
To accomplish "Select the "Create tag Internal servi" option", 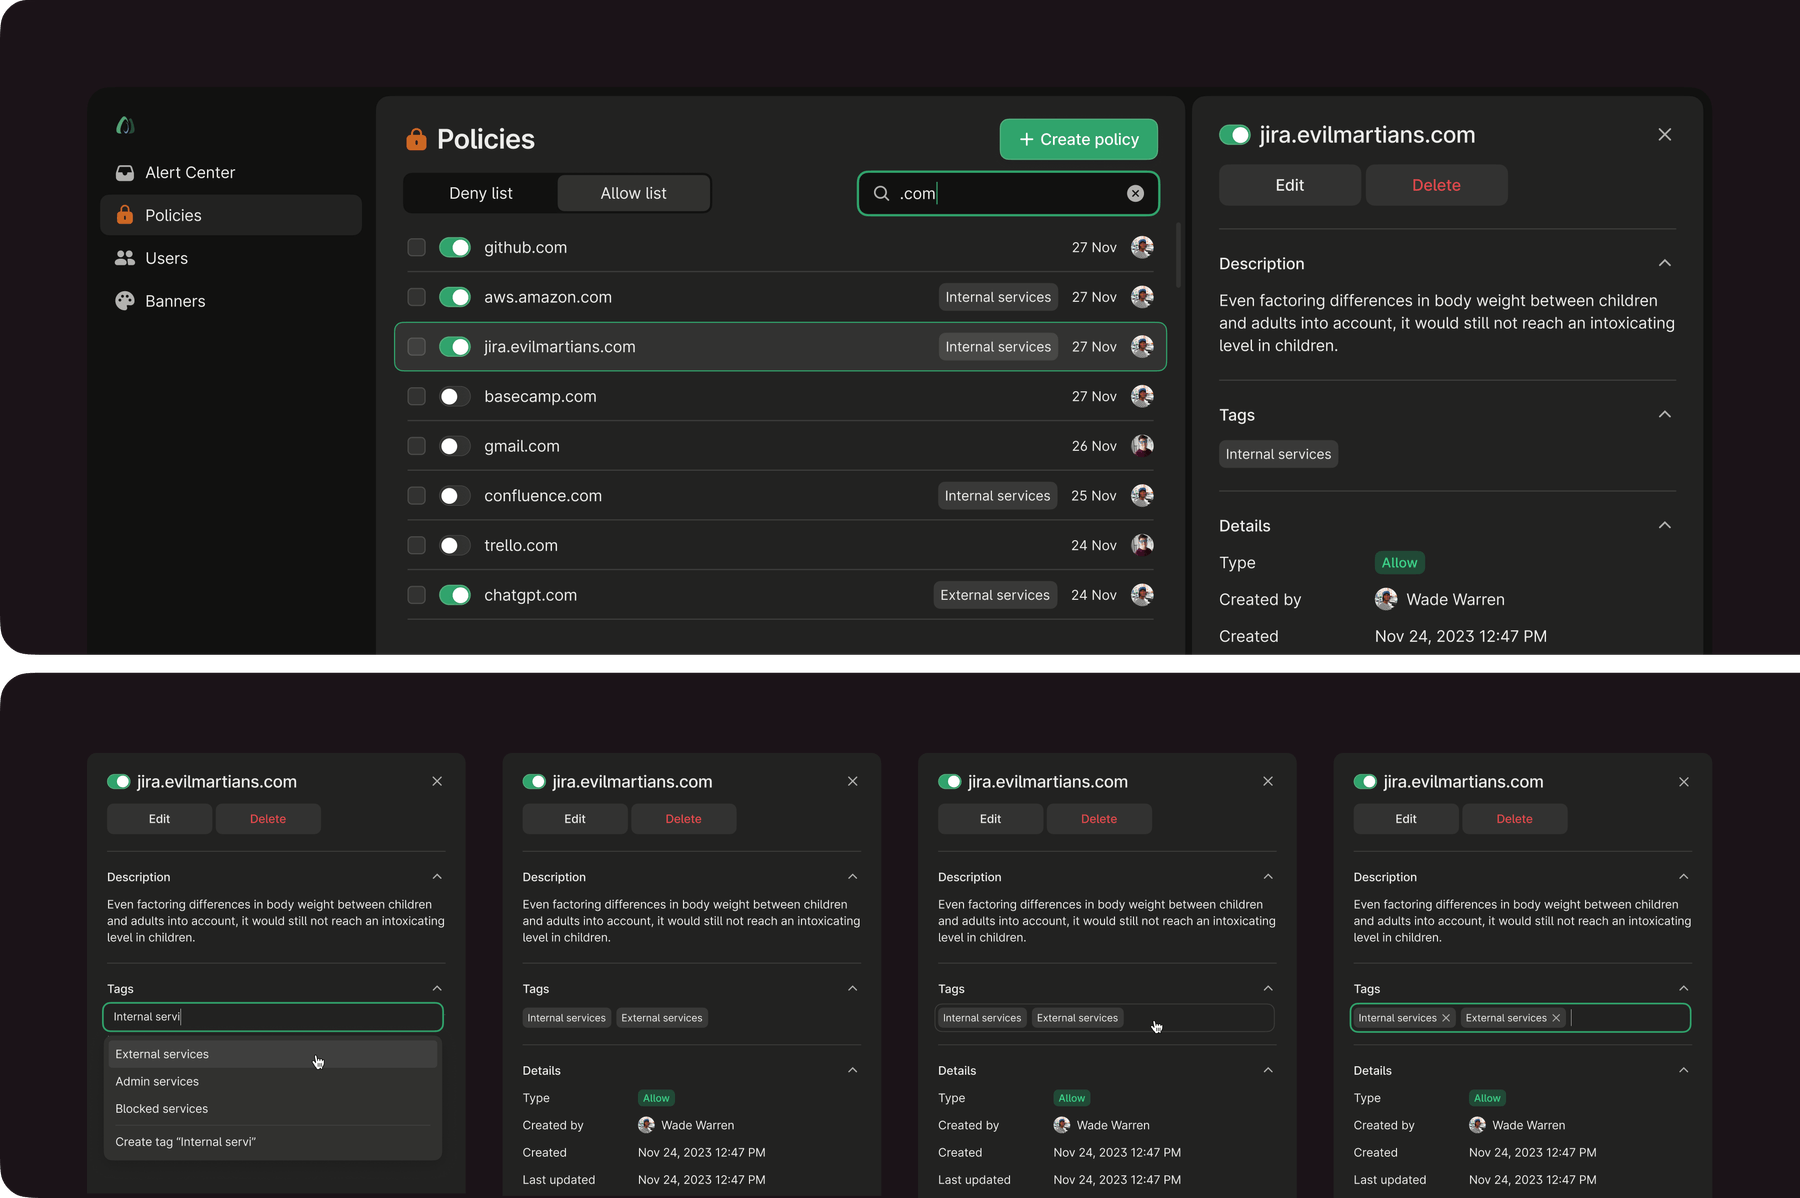I will (186, 1141).
